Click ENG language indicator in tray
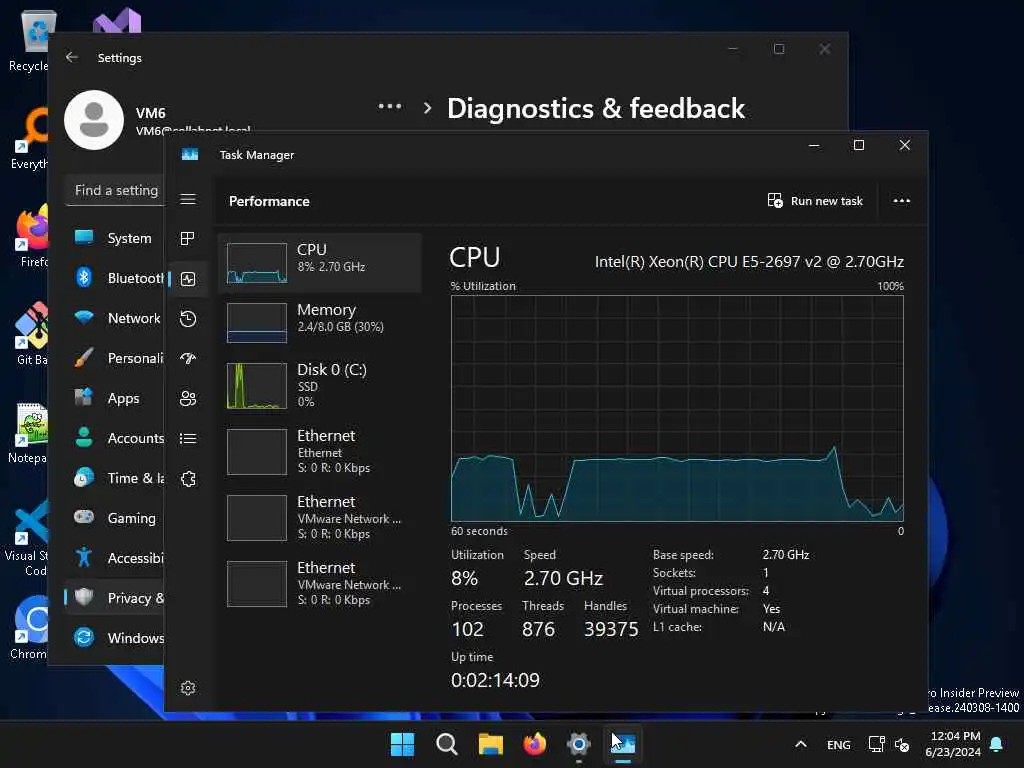 point(839,744)
